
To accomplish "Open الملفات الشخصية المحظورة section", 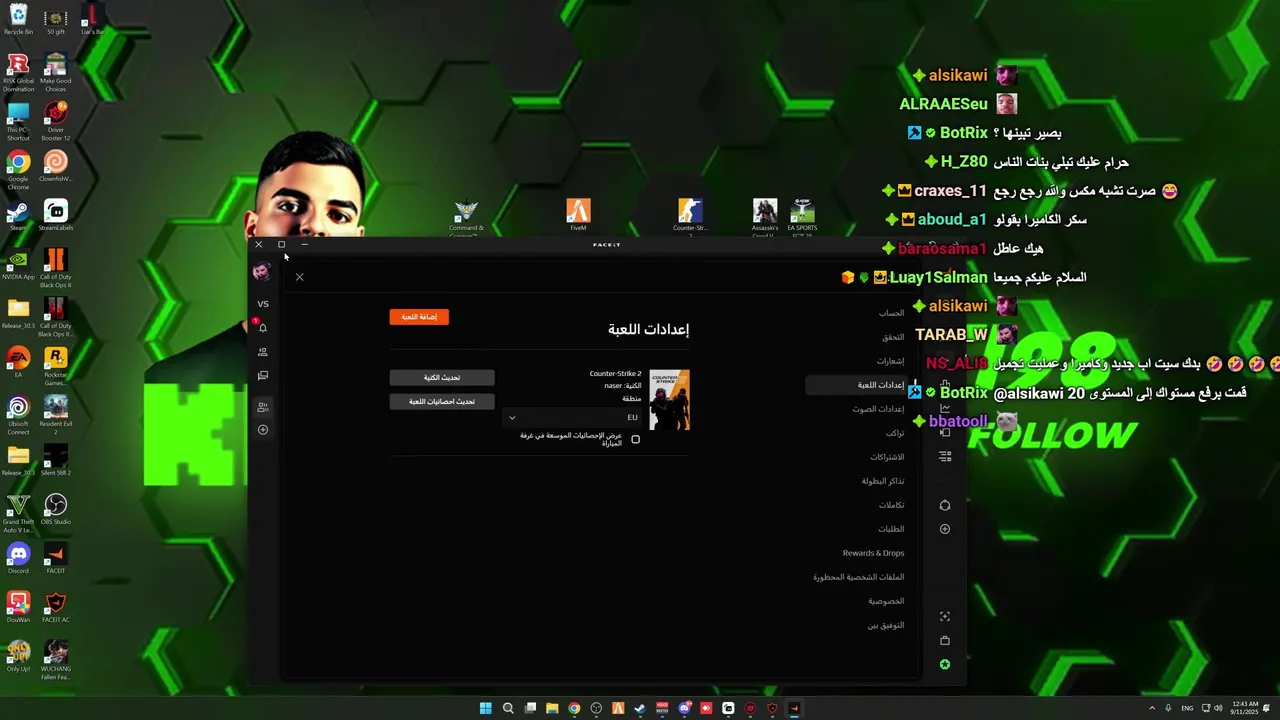I will [x=858, y=577].
